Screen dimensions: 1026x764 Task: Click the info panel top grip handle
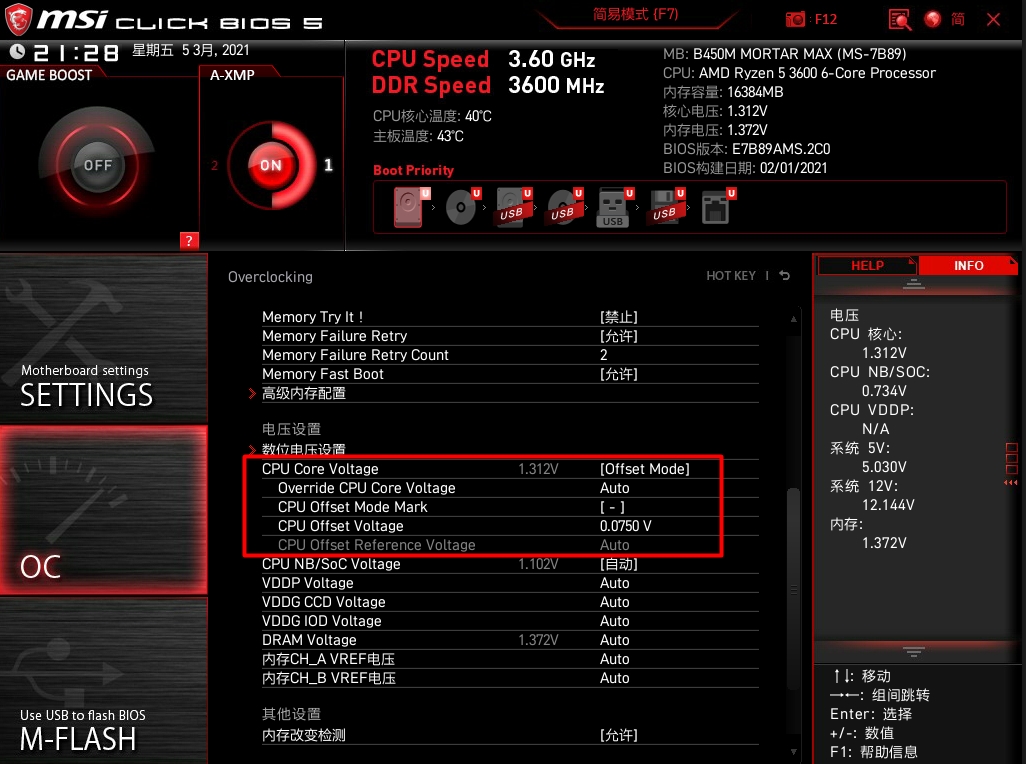(x=914, y=284)
